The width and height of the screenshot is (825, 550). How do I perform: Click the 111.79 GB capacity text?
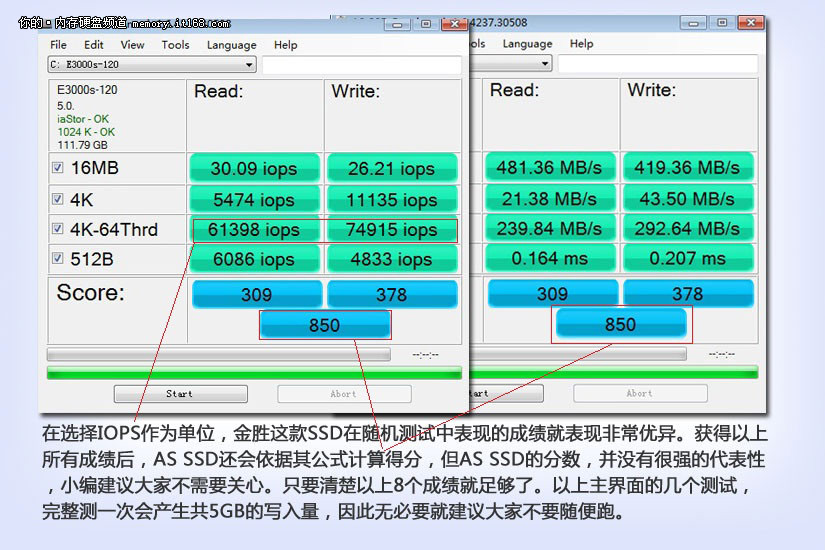coord(83,145)
